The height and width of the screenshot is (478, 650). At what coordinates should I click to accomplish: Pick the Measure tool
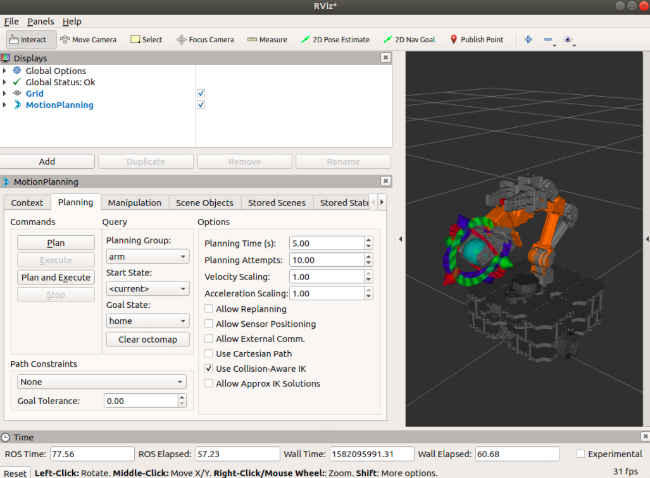[267, 40]
